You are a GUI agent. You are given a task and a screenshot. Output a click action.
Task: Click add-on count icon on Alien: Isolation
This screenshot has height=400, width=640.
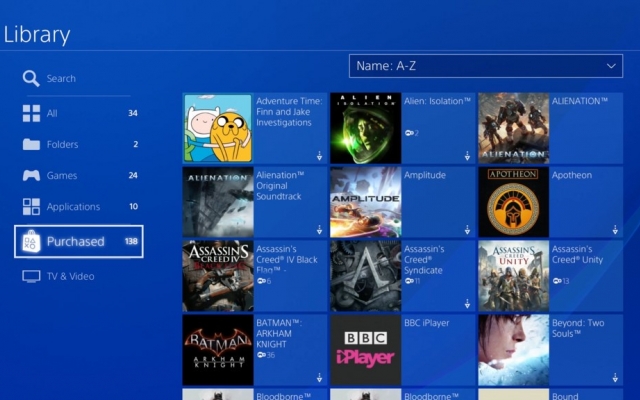tap(409, 133)
